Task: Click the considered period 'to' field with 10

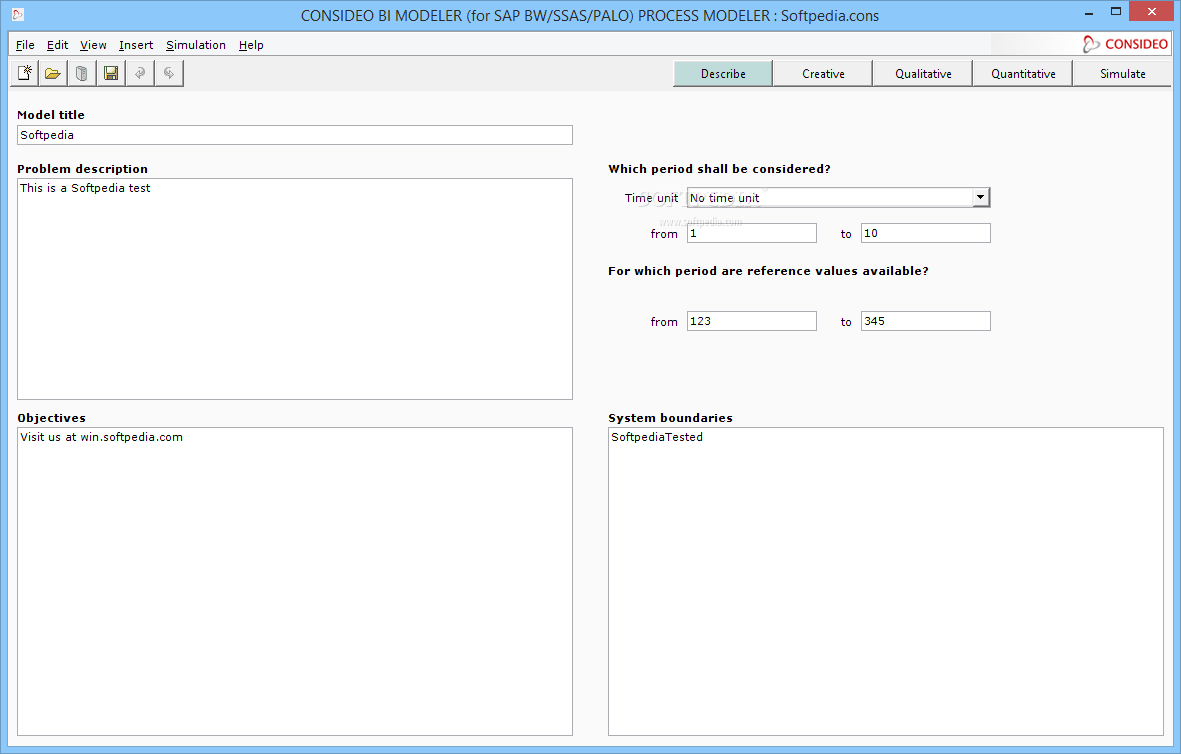Action: [926, 234]
